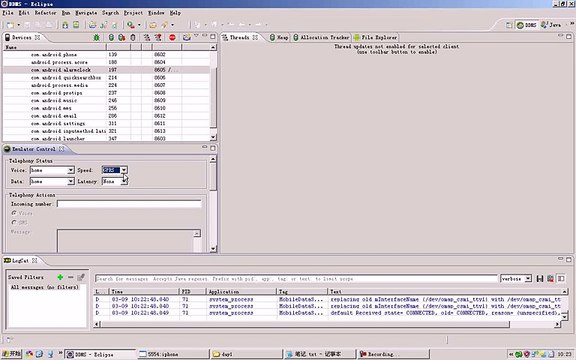Toggle the saved filters view display icon
576x360 pixels.
pyautogui.click(x=561, y=279)
